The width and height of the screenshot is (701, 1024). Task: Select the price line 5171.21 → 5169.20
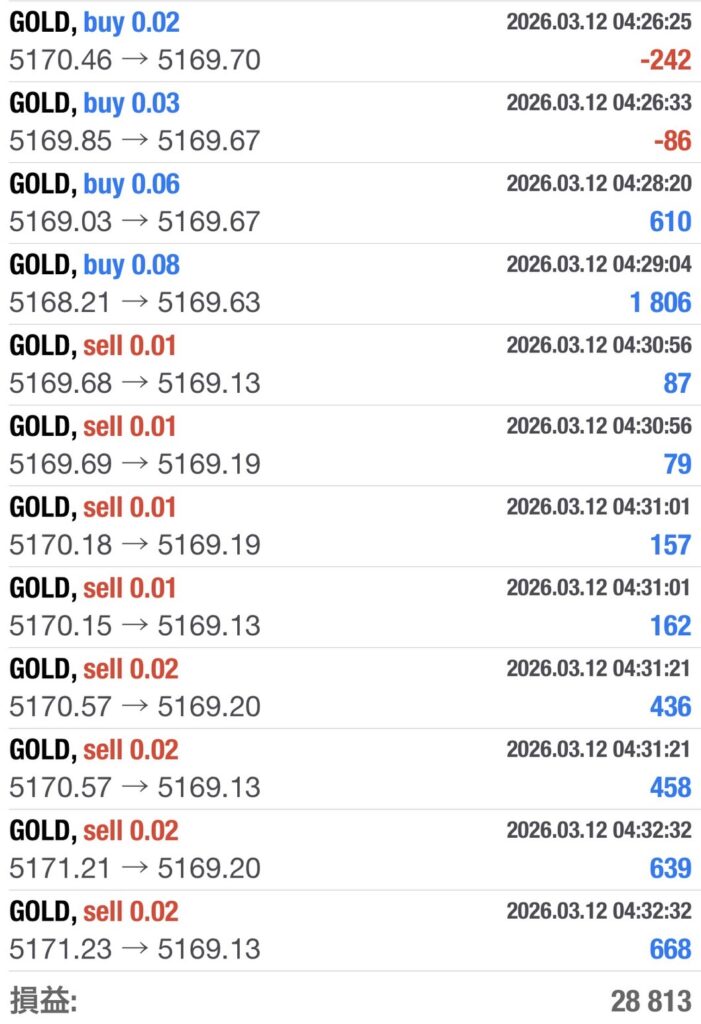(x=135, y=868)
